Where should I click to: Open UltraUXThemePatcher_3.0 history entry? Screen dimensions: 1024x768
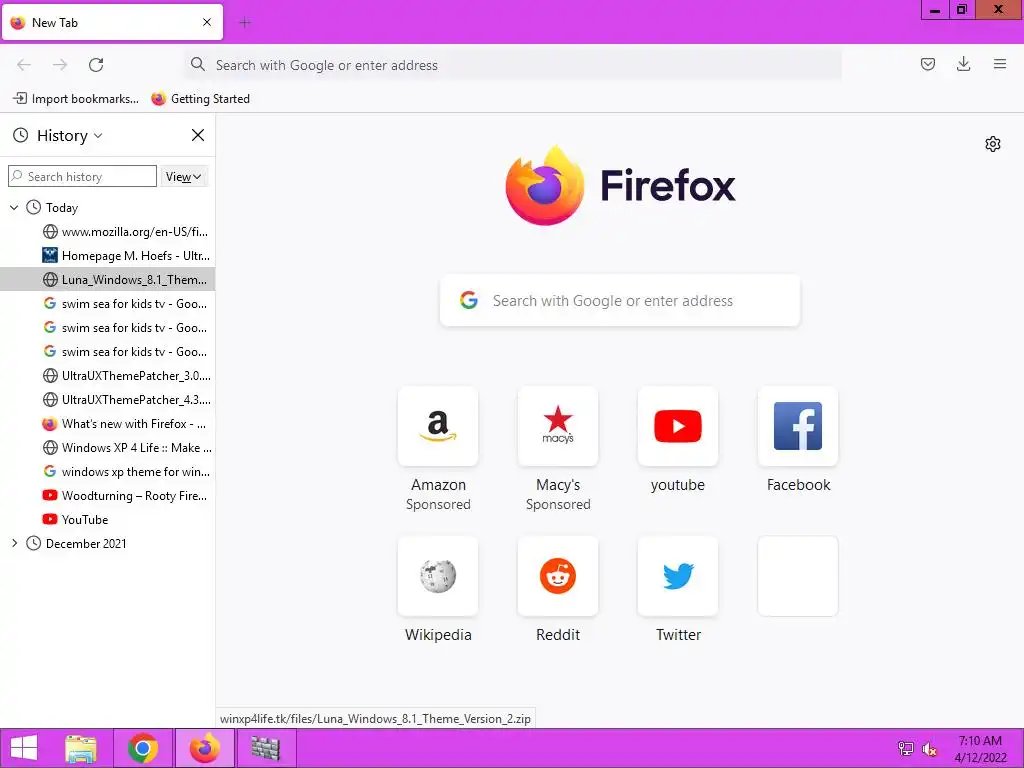coord(108,376)
